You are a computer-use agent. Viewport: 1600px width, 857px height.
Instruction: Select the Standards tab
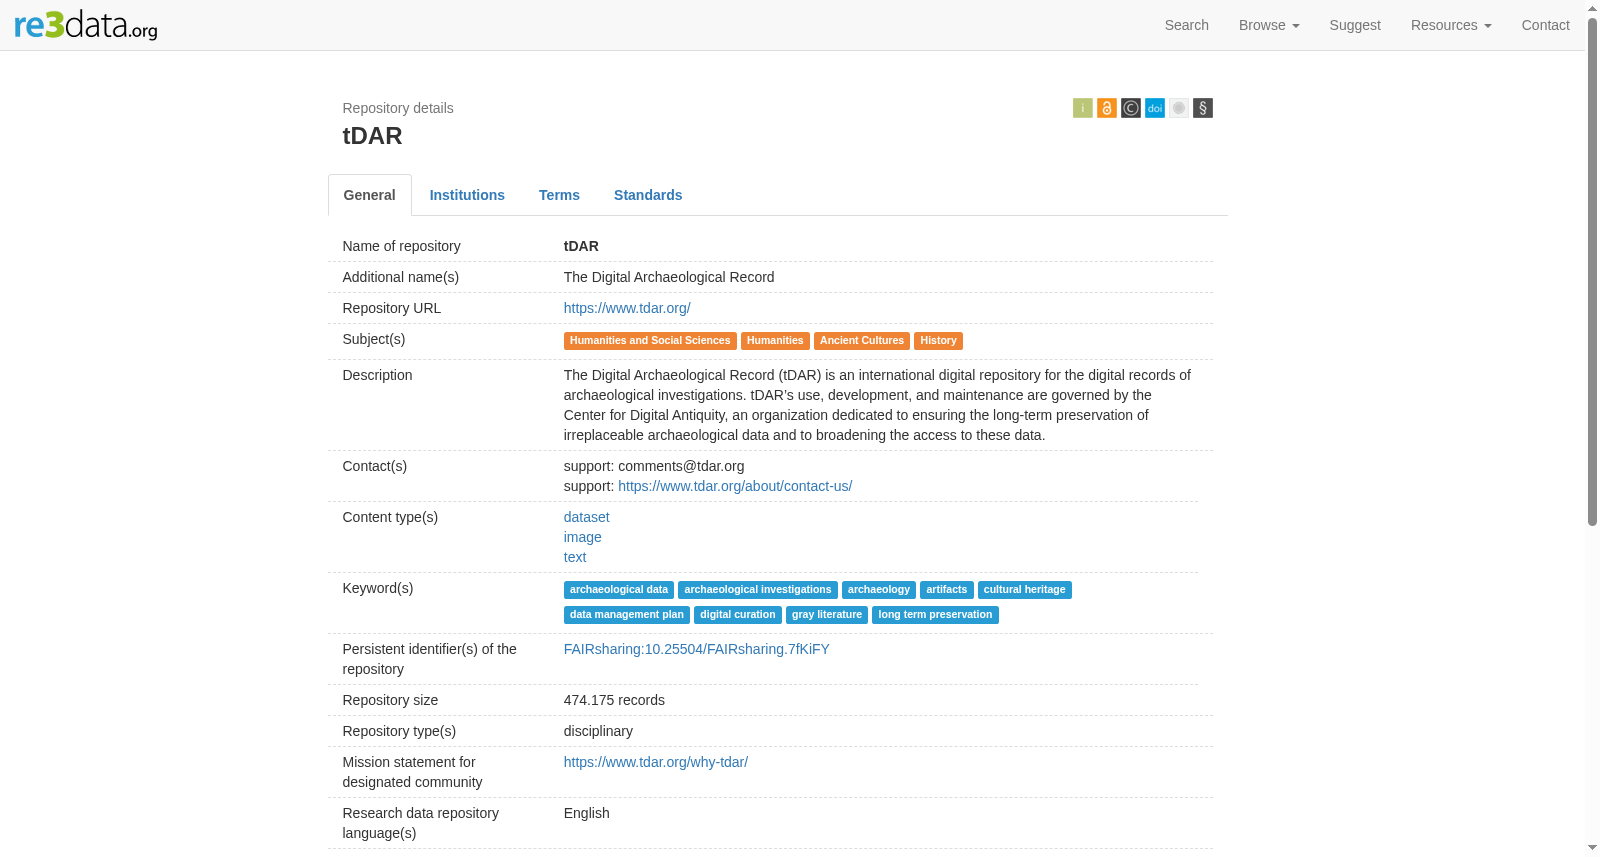[648, 195]
